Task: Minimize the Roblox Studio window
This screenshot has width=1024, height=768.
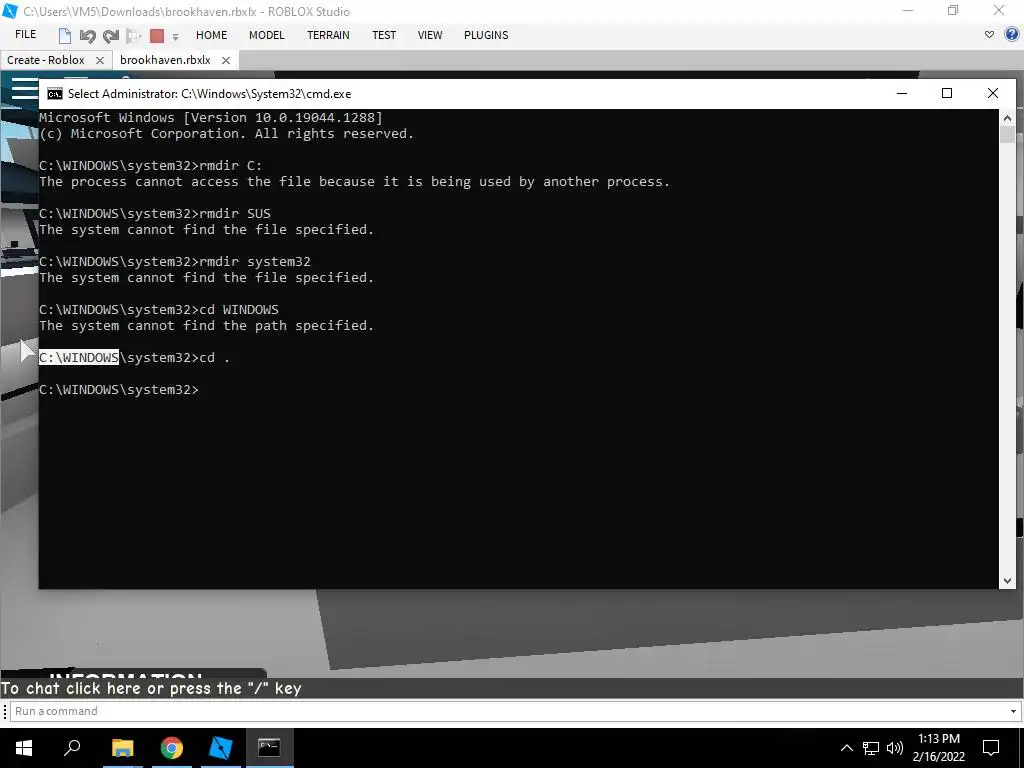Action: click(x=908, y=11)
